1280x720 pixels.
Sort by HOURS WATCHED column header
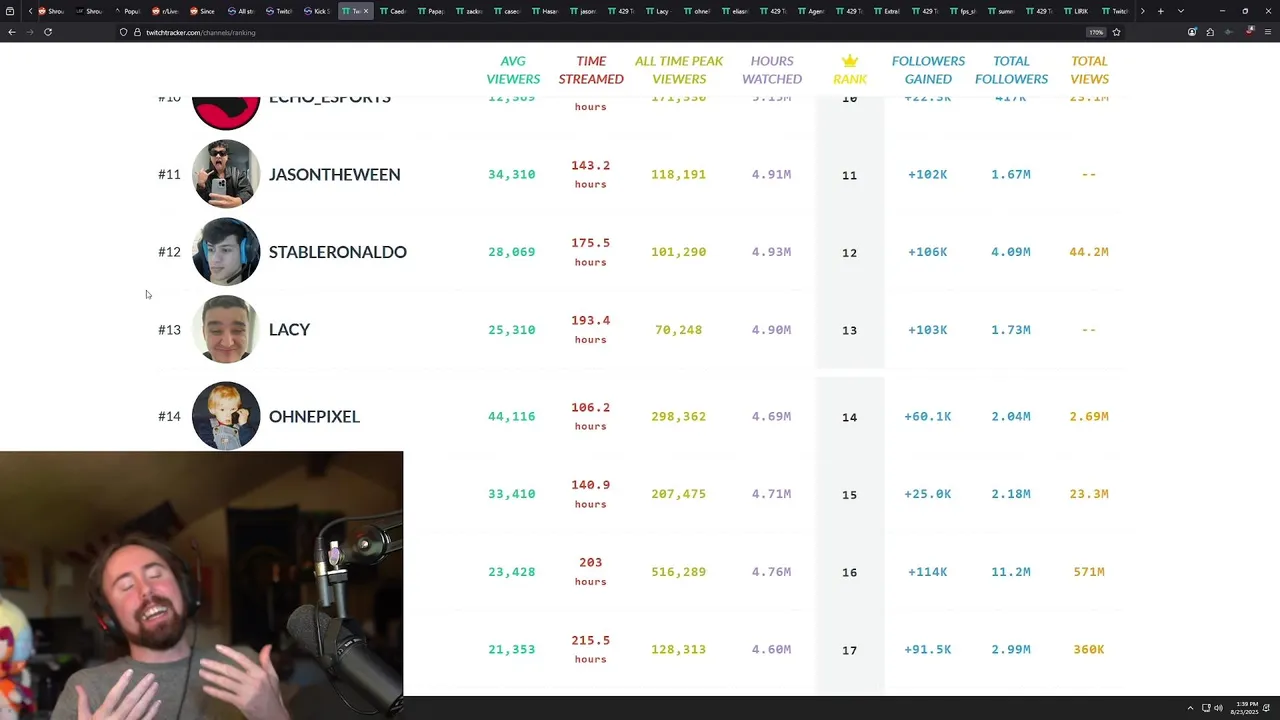772,70
